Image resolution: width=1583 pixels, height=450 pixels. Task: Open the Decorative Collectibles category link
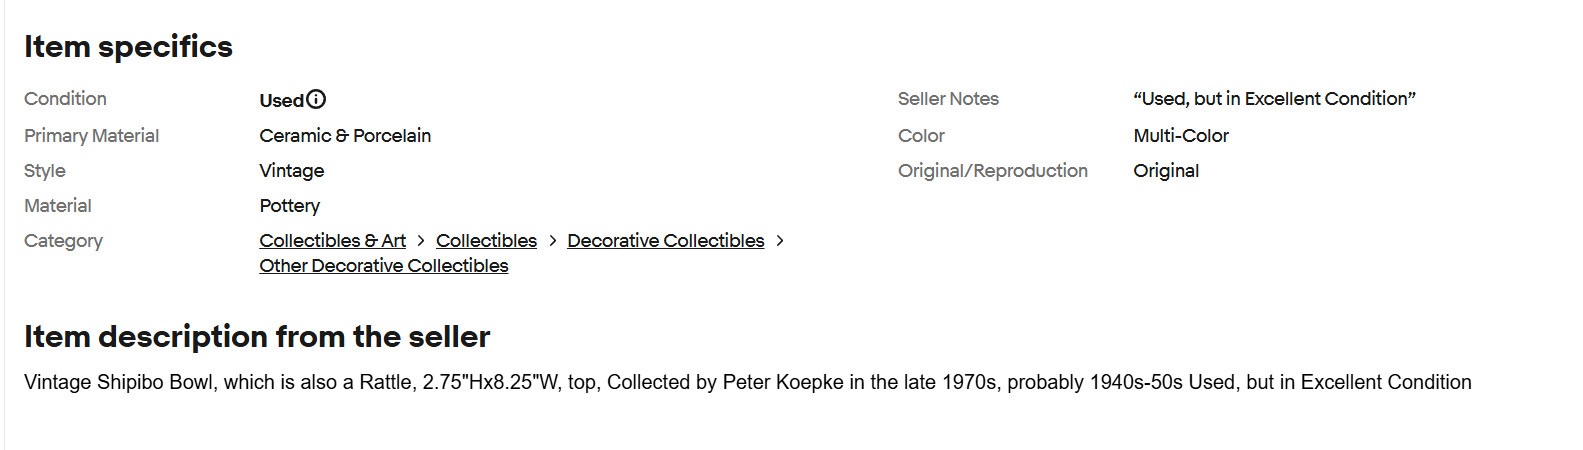point(665,241)
